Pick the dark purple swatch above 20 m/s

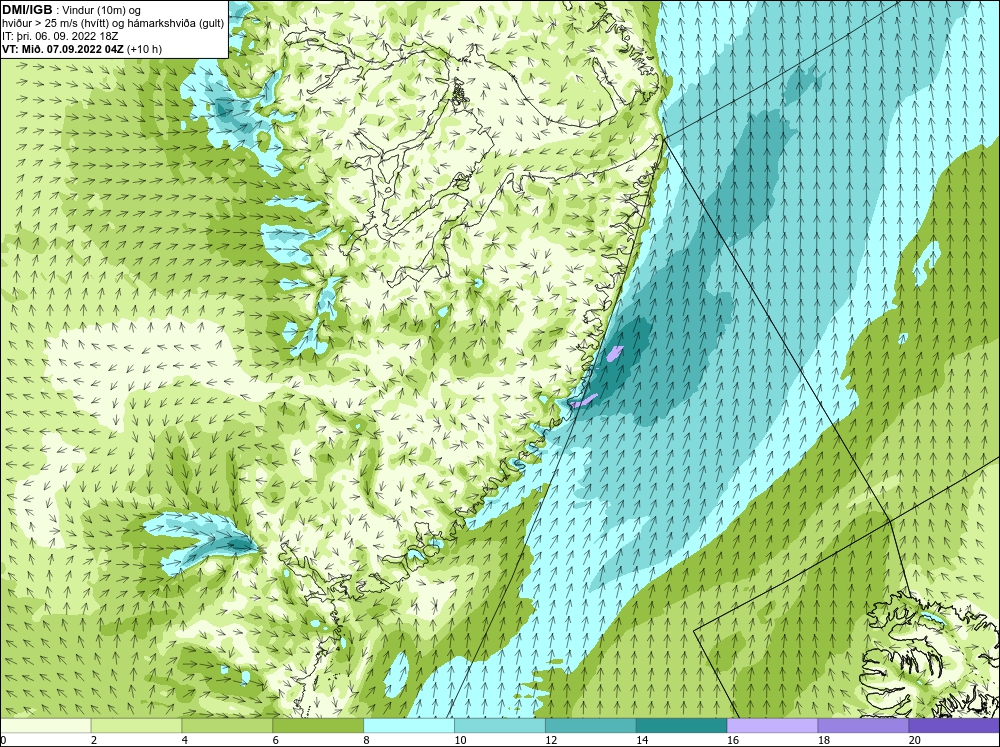pyautogui.click(x=954, y=725)
